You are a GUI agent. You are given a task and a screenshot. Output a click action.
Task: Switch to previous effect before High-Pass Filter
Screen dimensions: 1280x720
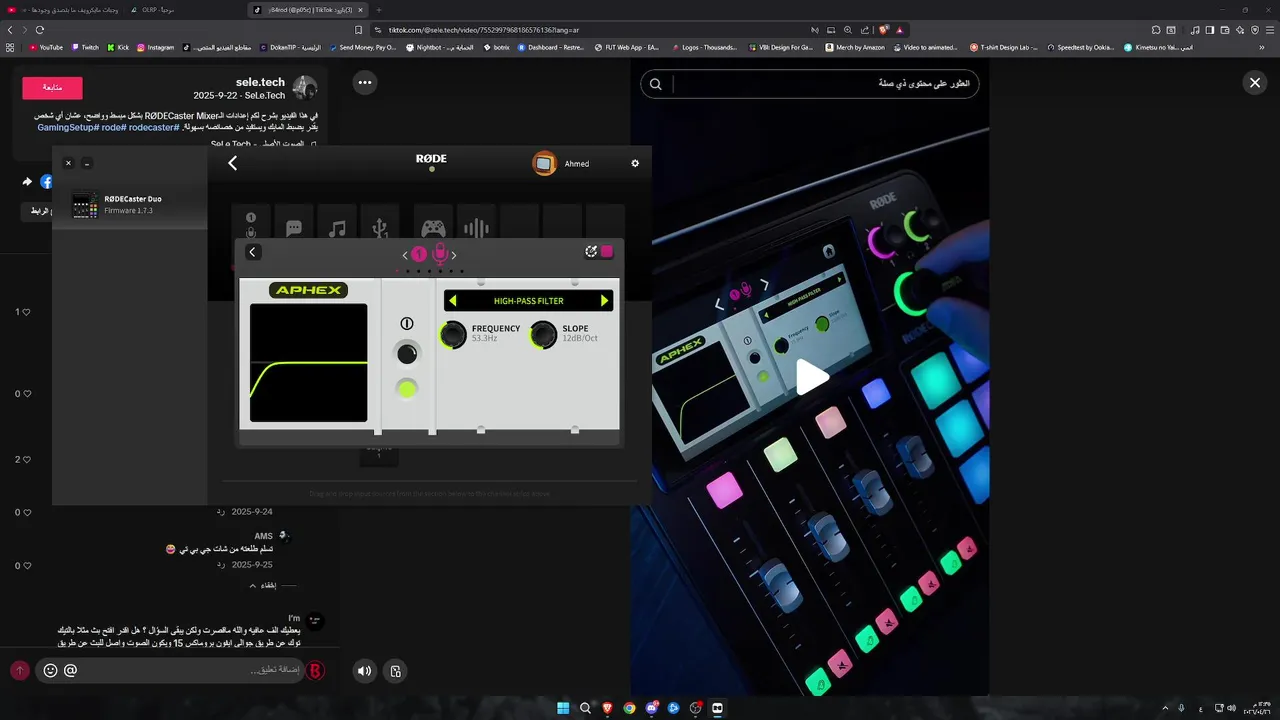pos(452,300)
